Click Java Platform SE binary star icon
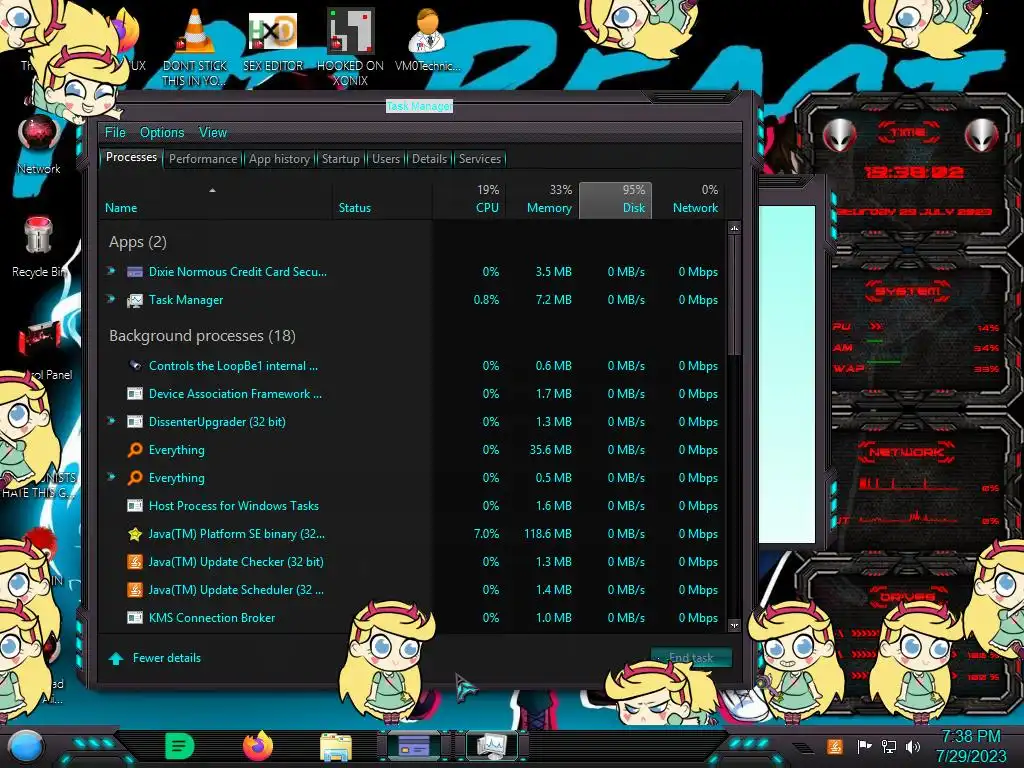The width and height of the screenshot is (1024, 768). point(135,534)
